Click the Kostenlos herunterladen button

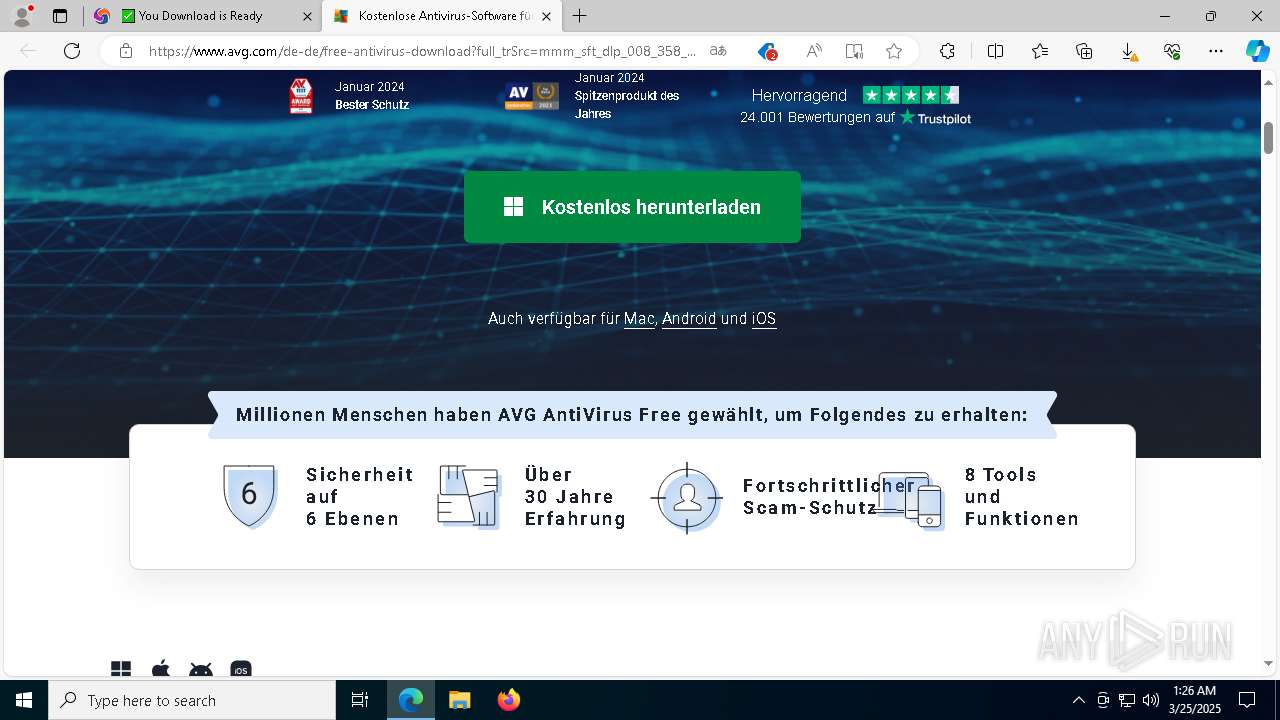tap(632, 207)
